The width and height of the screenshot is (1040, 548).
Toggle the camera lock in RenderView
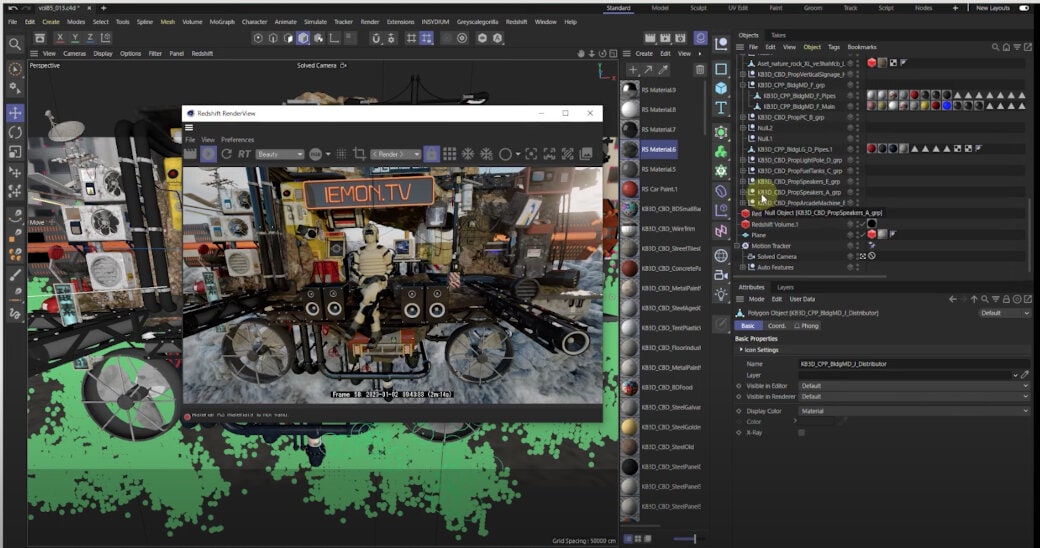[x=431, y=154]
